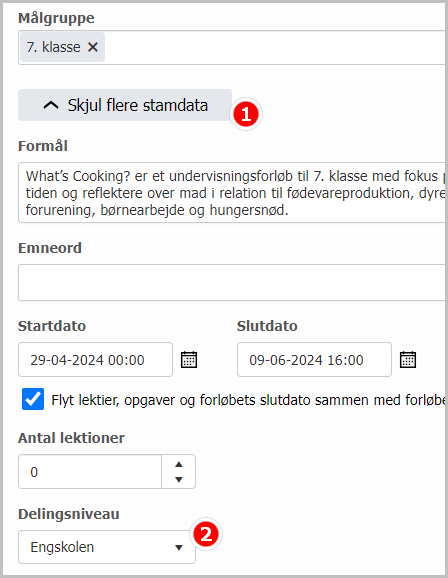Open the Startdato calendar picker
This screenshot has width=448, height=578.
[x=189, y=360]
